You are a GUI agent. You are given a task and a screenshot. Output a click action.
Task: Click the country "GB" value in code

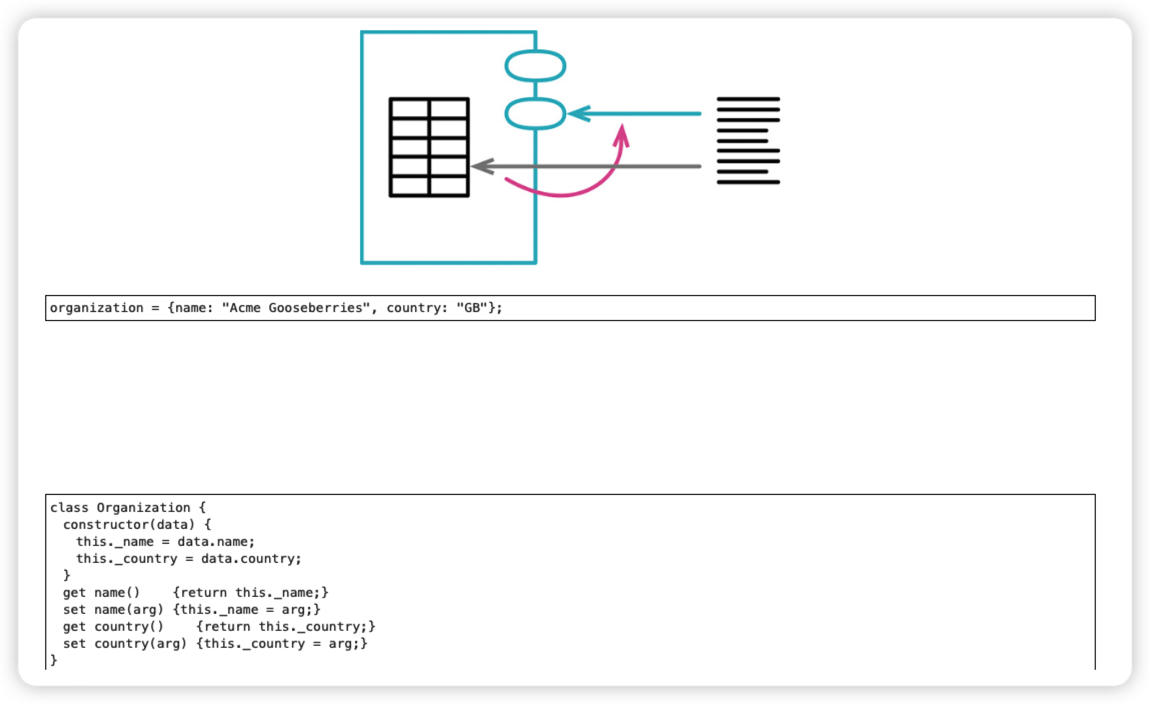point(472,308)
